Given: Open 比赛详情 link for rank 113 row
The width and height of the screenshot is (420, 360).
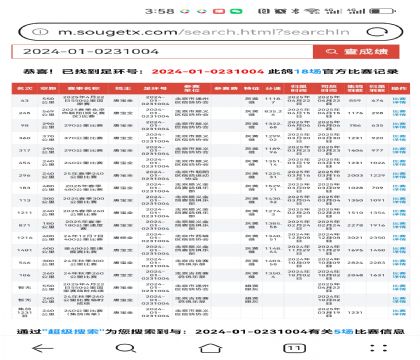Looking at the screenshot, I should pos(399,200).
